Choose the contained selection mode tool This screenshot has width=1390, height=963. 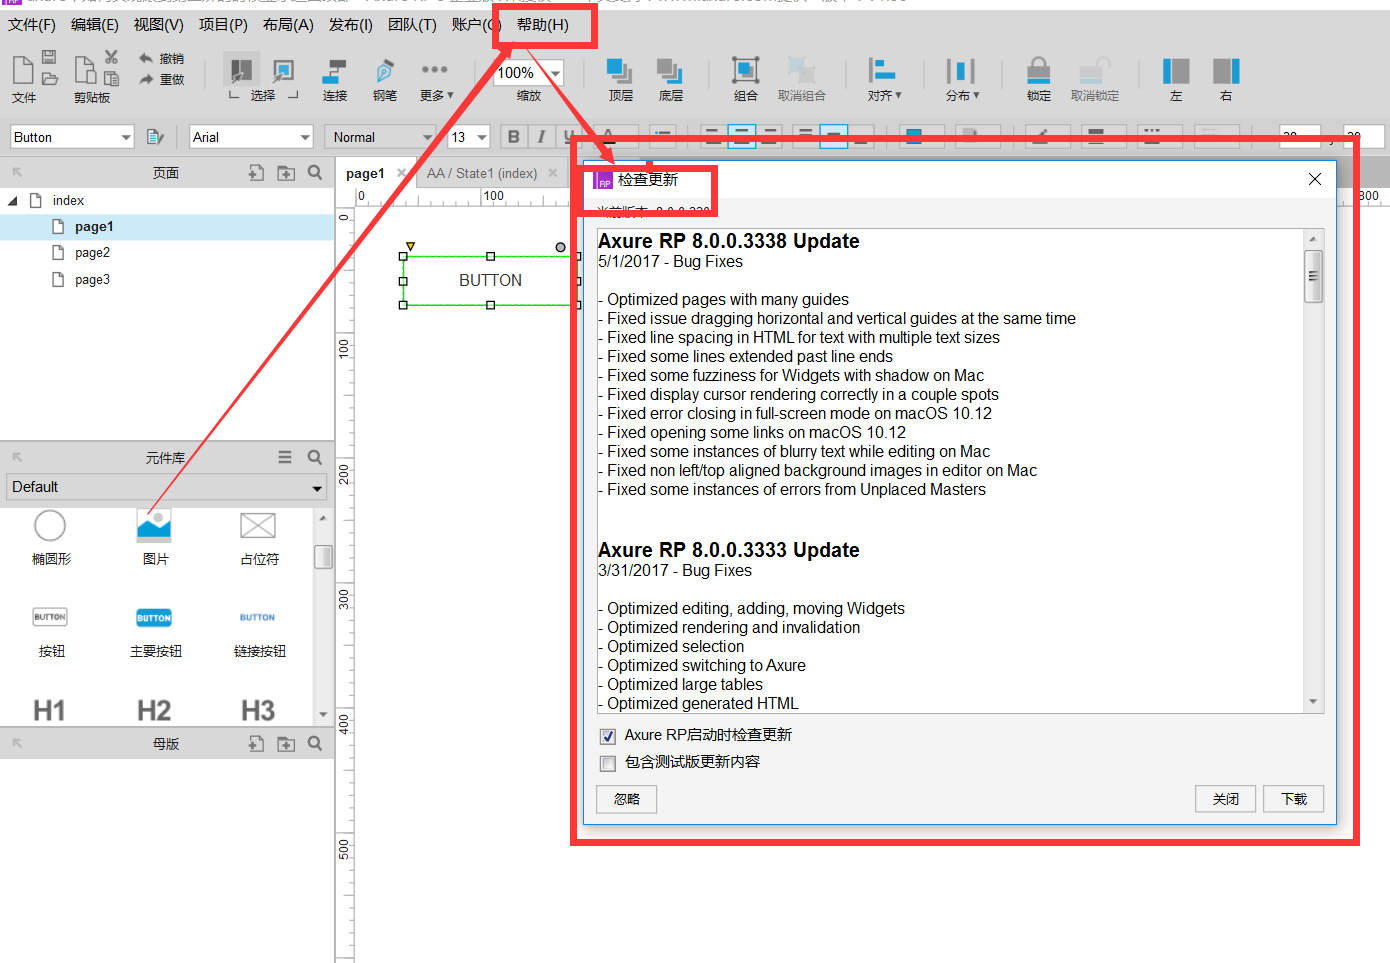click(x=283, y=70)
